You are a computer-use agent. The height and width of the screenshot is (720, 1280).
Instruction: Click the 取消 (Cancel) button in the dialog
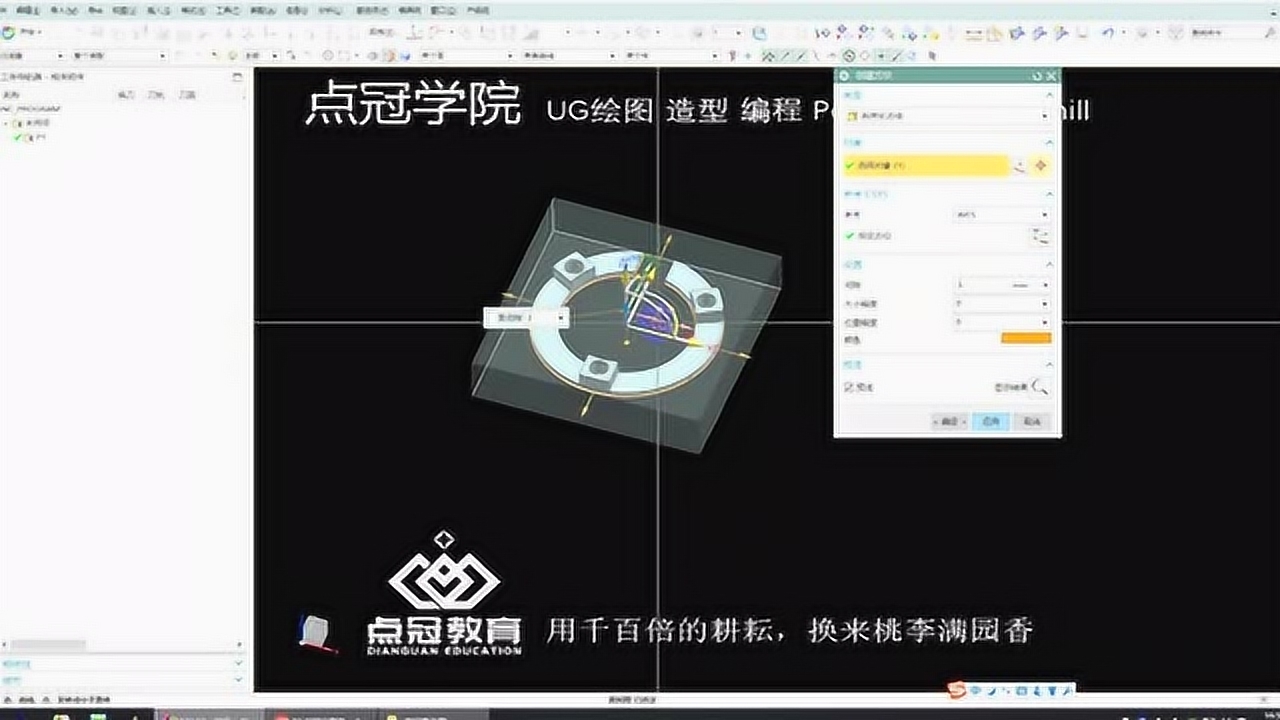tap(1032, 422)
